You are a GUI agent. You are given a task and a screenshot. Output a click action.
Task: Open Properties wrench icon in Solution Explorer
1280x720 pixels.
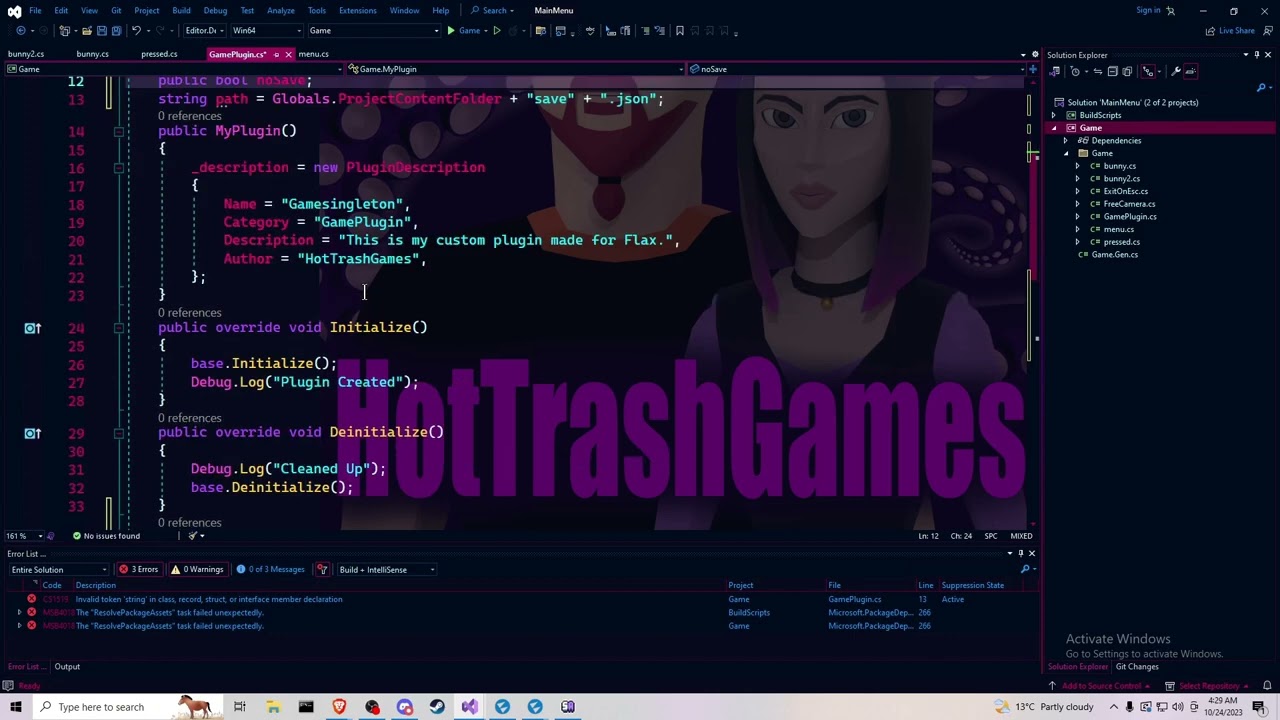tap(1176, 71)
